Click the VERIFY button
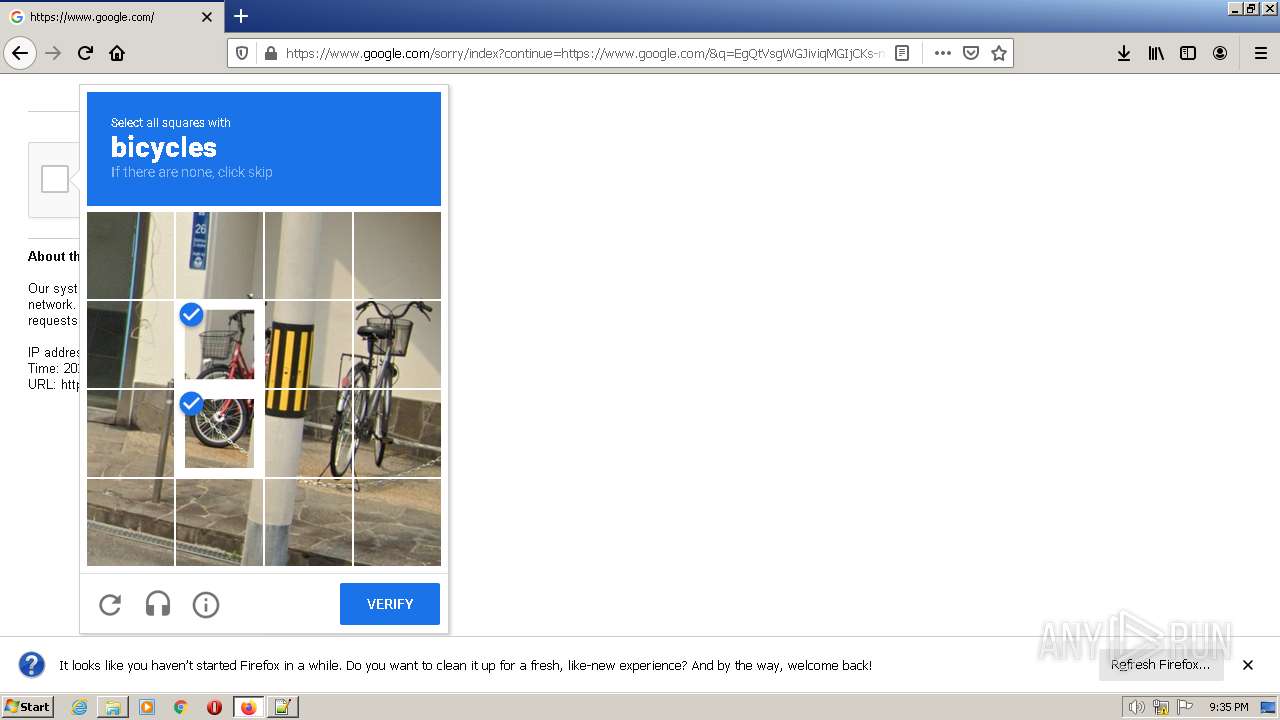Screen dimensions: 1280x720 point(390,604)
